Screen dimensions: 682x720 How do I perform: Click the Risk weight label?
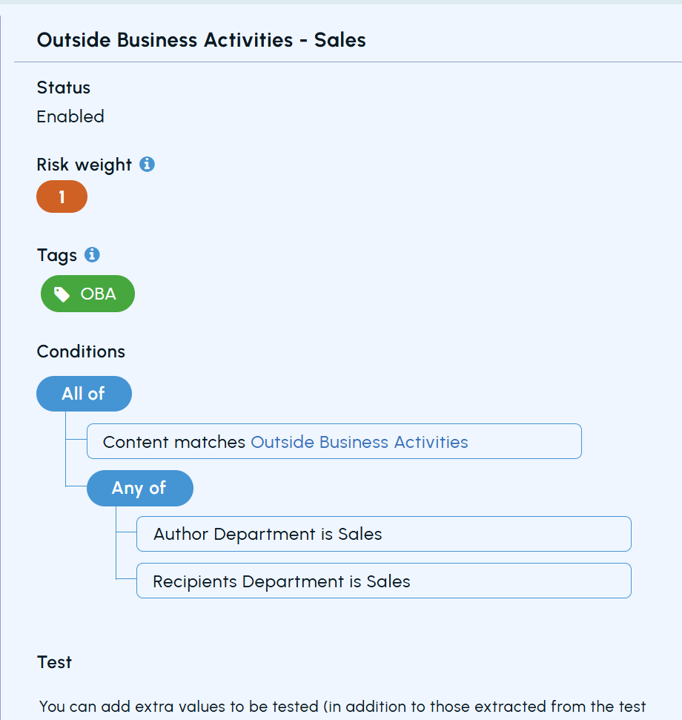[84, 165]
